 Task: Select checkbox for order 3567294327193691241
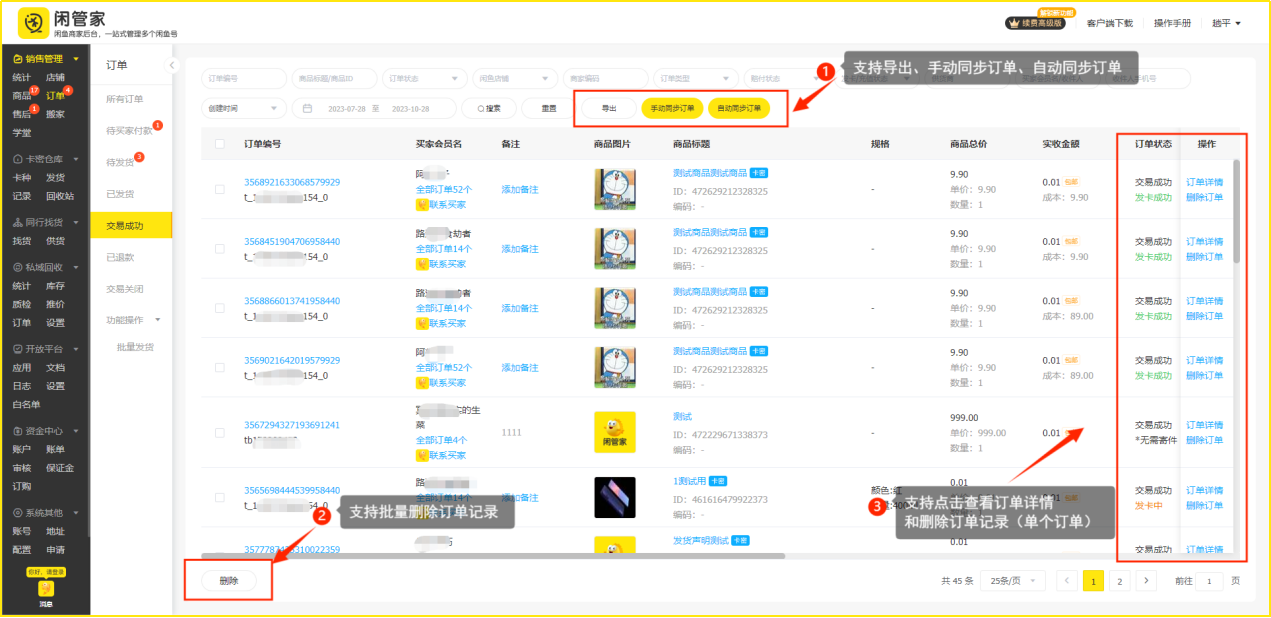[220, 432]
